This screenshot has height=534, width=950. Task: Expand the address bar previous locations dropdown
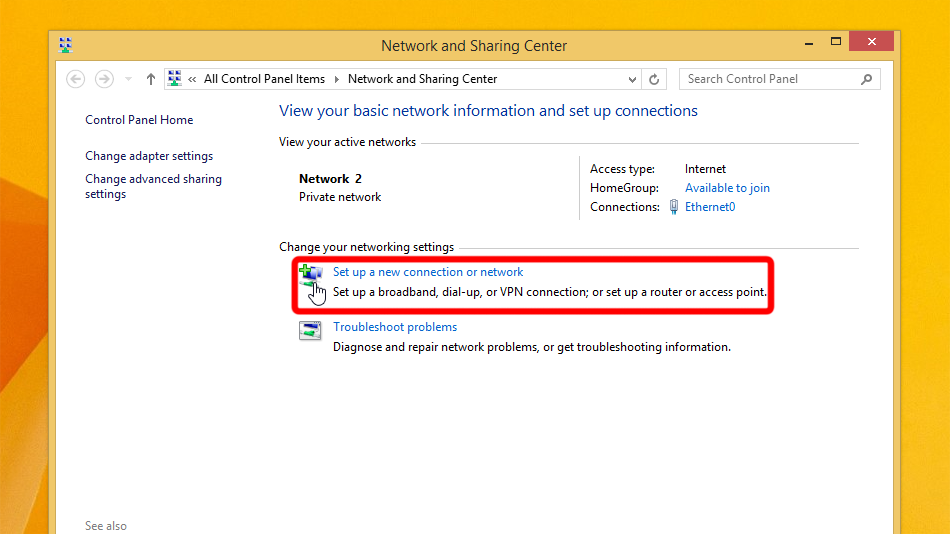coord(632,79)
